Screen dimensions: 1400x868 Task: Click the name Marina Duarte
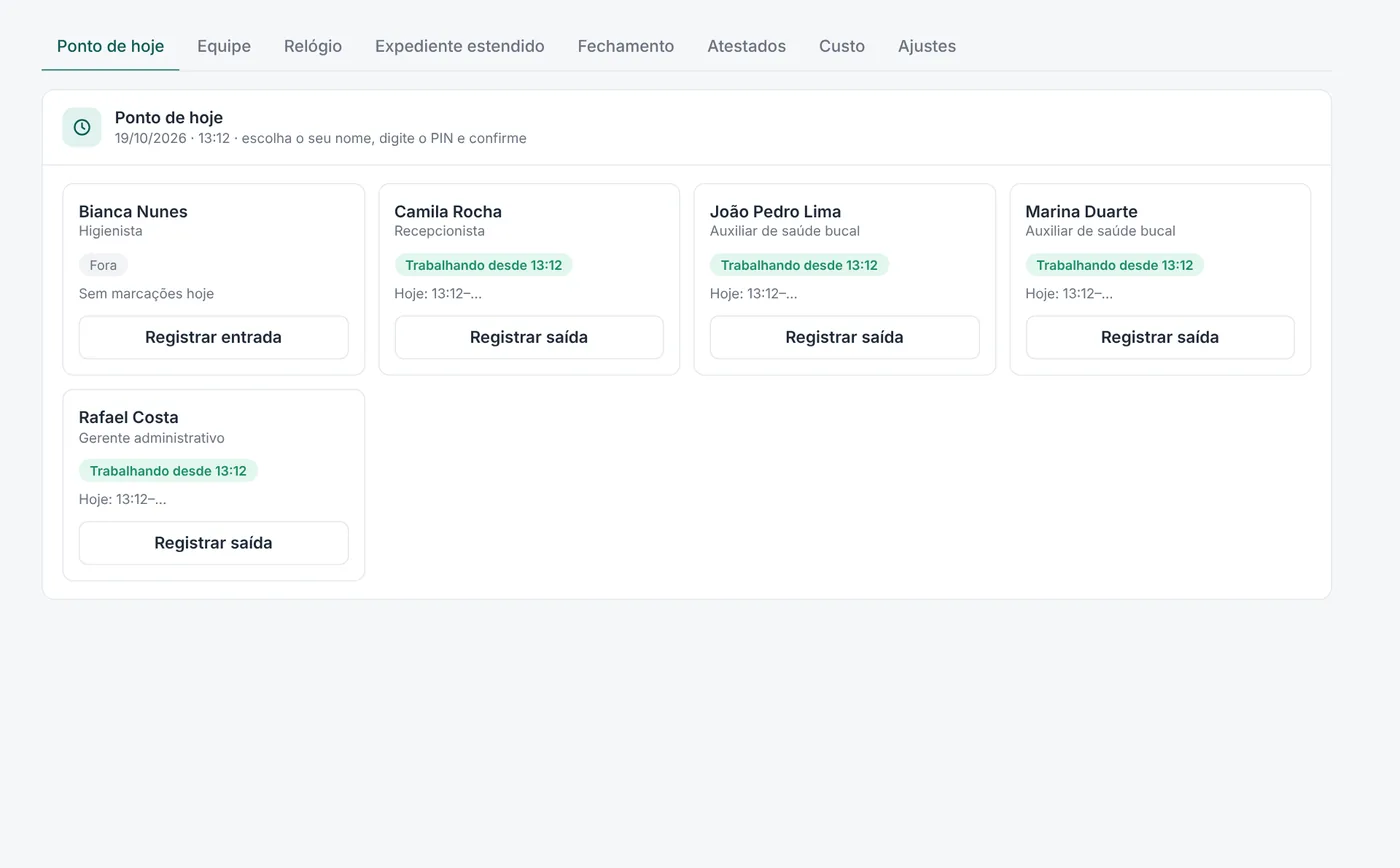[x=1081, y=211]
